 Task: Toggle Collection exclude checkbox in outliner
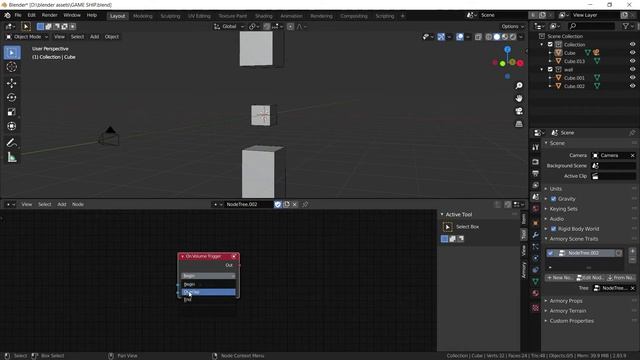coord(550,44)
